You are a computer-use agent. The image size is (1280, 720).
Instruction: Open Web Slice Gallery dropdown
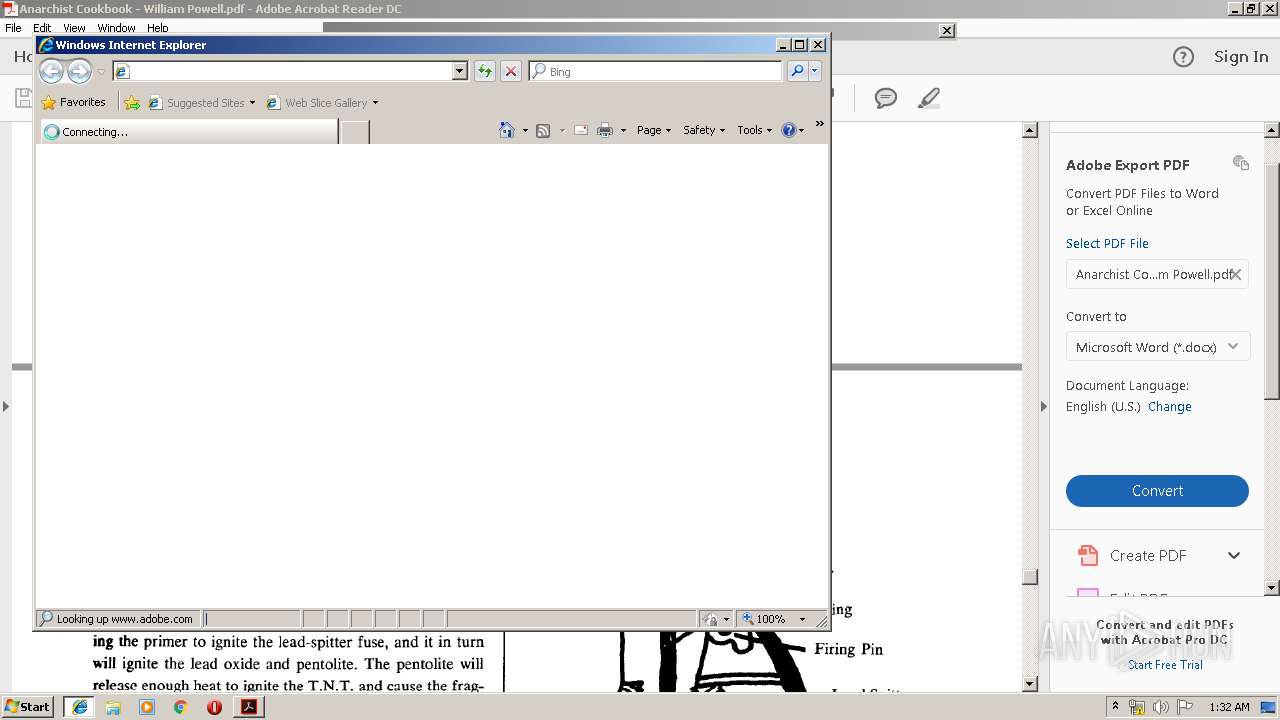click(322, 102)
